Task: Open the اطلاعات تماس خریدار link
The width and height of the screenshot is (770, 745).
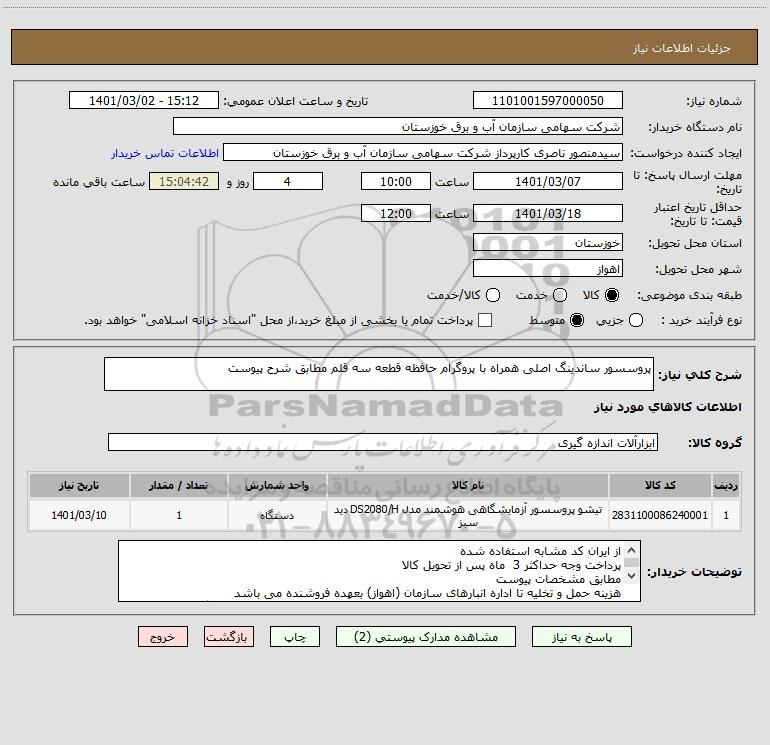Action: (165, 153)
